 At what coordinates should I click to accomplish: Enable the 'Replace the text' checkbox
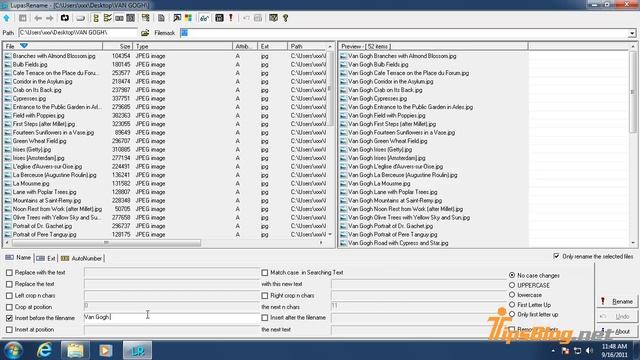click(9, 284)
